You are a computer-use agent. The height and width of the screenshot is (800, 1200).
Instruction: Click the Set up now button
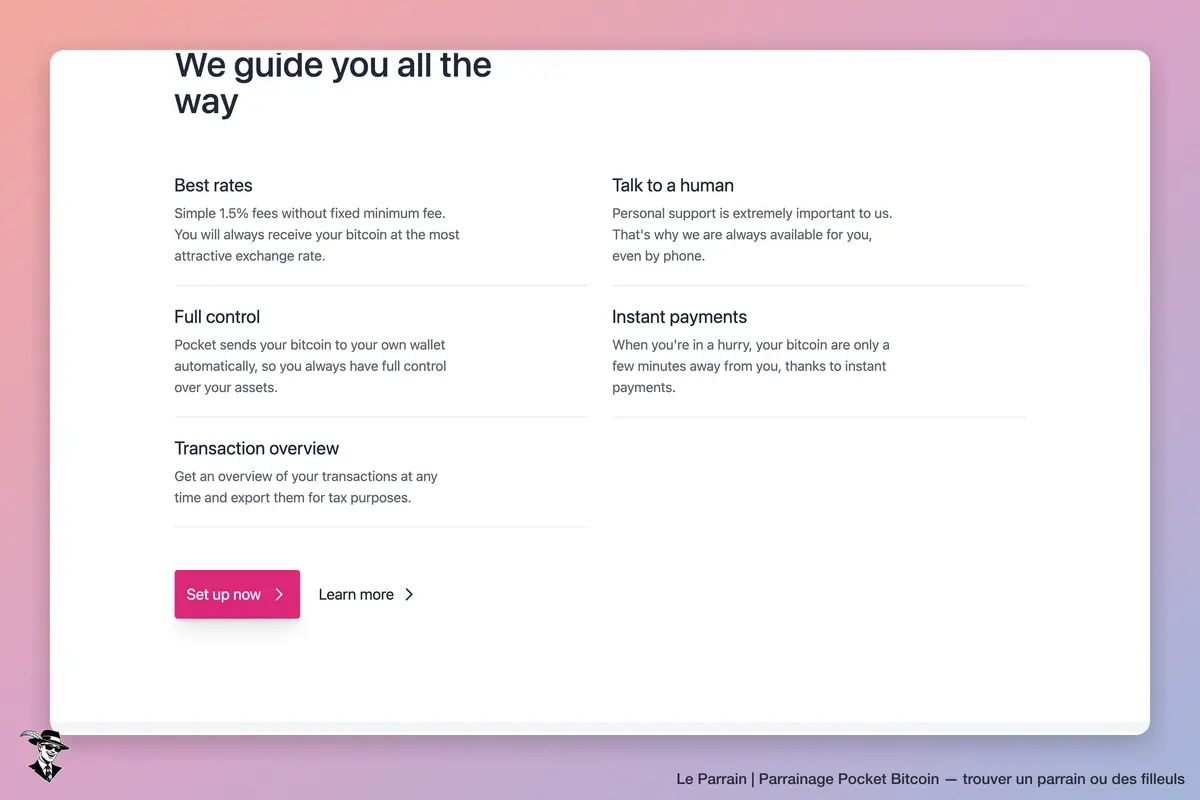coord(237,594)
